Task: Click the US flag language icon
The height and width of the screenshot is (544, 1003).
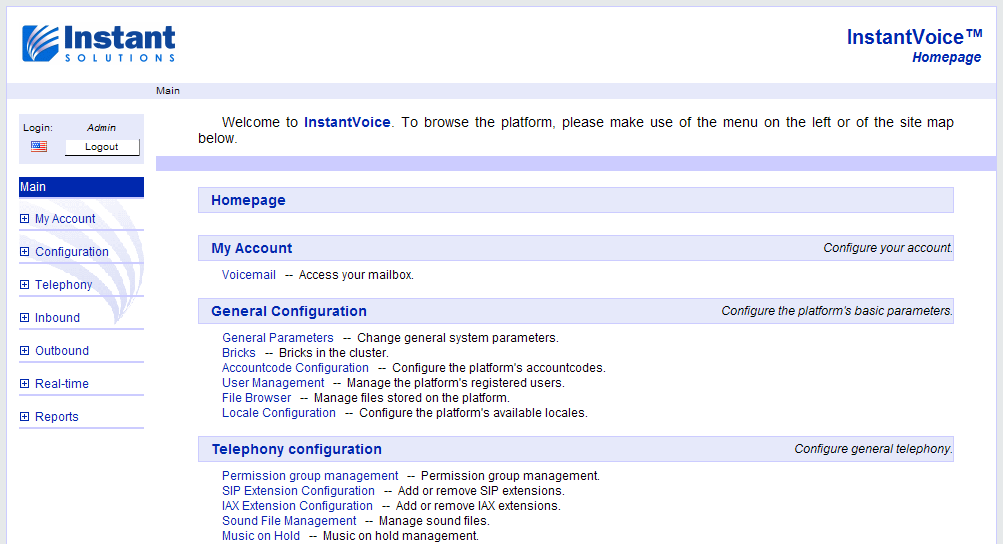Action: [39, 147]
